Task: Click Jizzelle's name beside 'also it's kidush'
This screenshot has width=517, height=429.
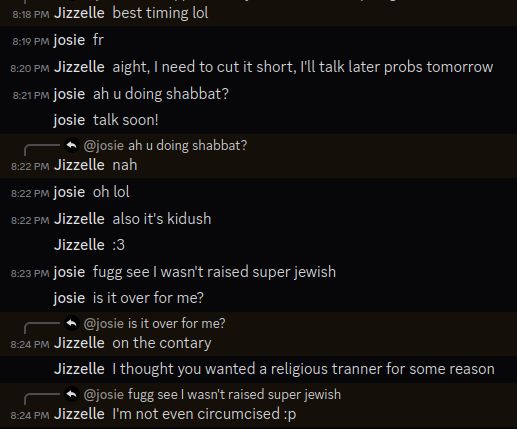Action: click(79, 219)
